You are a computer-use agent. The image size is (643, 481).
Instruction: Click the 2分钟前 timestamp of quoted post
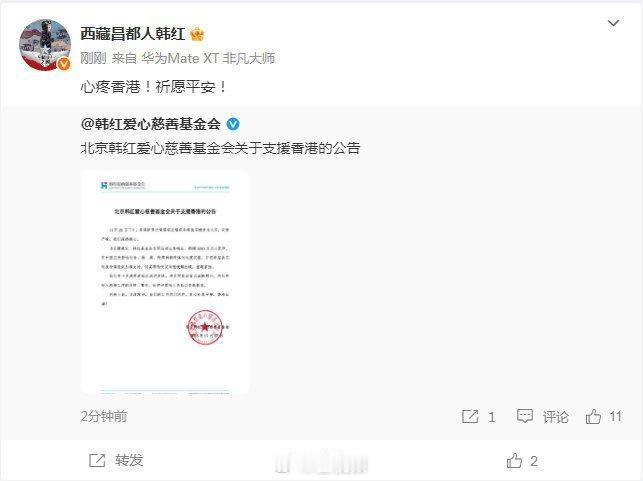(x=104, y=416)
